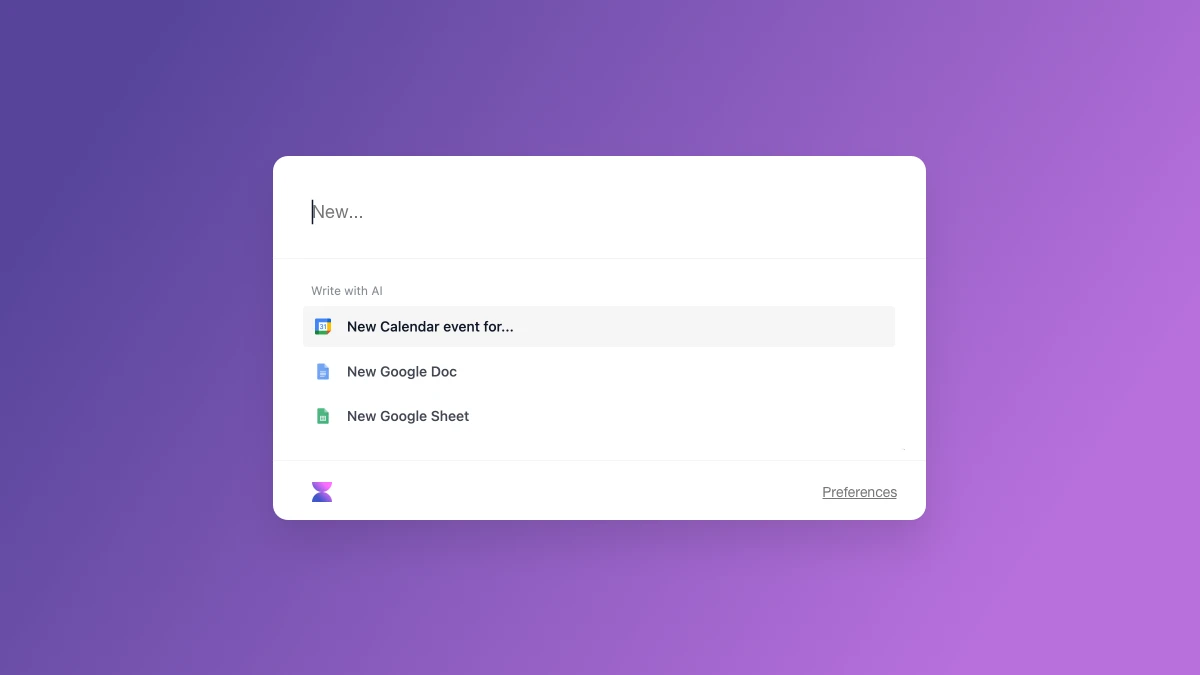1200x675 pixels.
Task: Select "New Calendar event for..." option
Action: coord(599,327)
